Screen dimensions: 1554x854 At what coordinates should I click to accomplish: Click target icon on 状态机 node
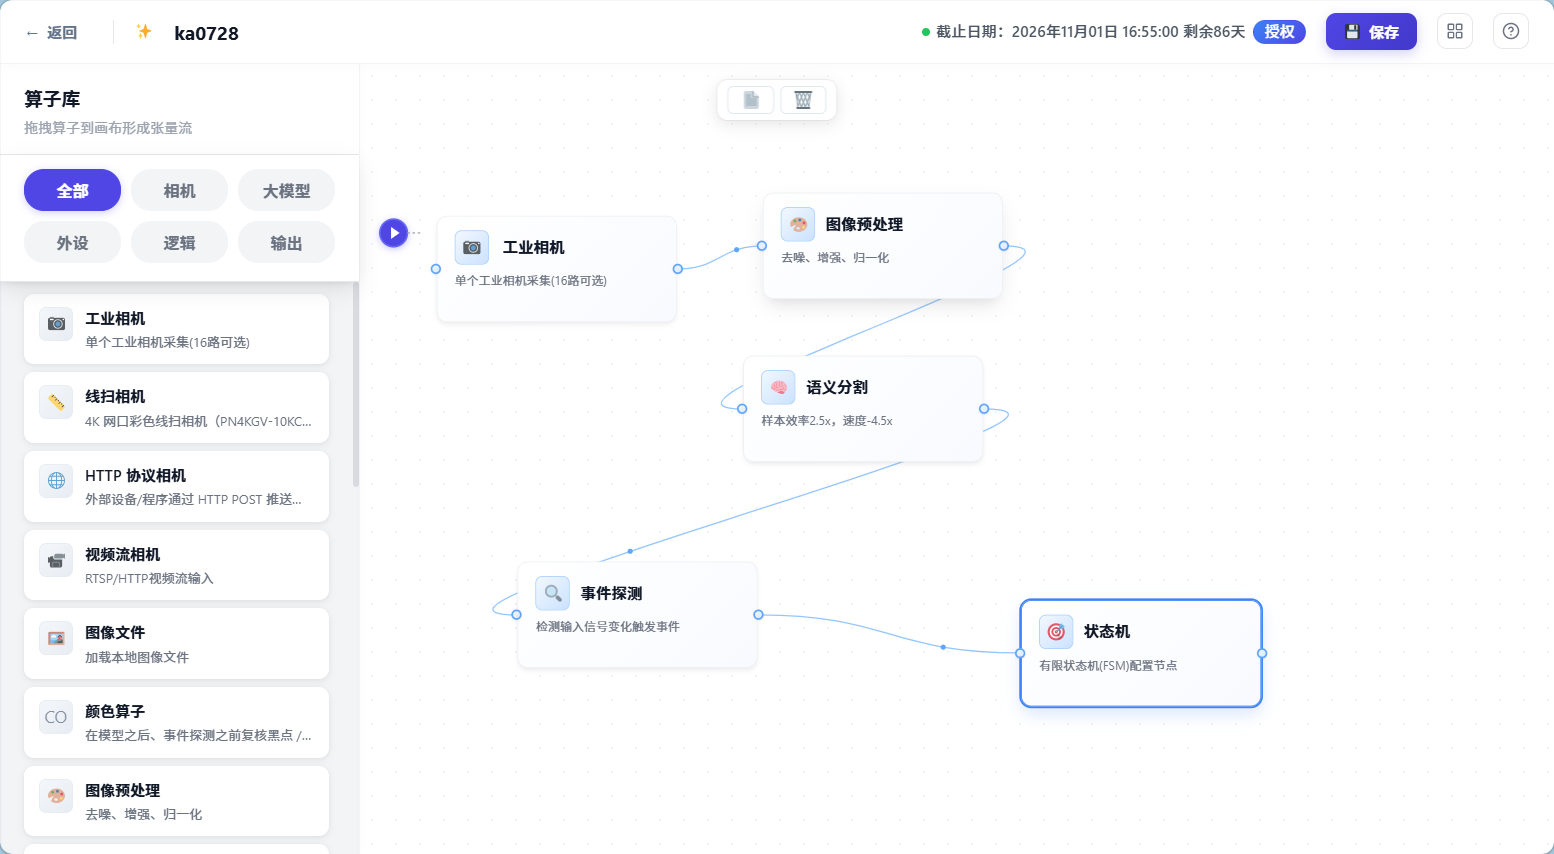click(x=1056, y=631)
